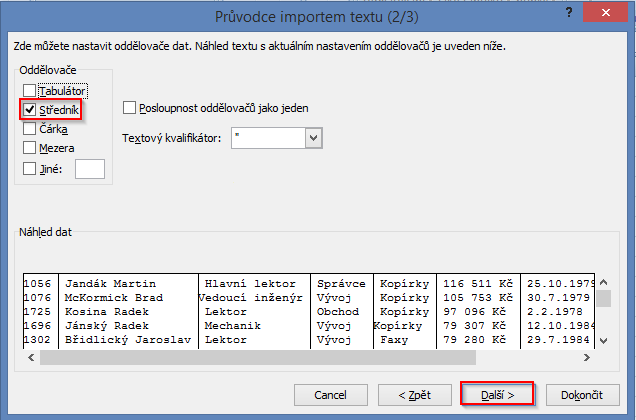Open the Textový kvalifikátor dropdown arrow
636x420 pixels.
[314, 138]
